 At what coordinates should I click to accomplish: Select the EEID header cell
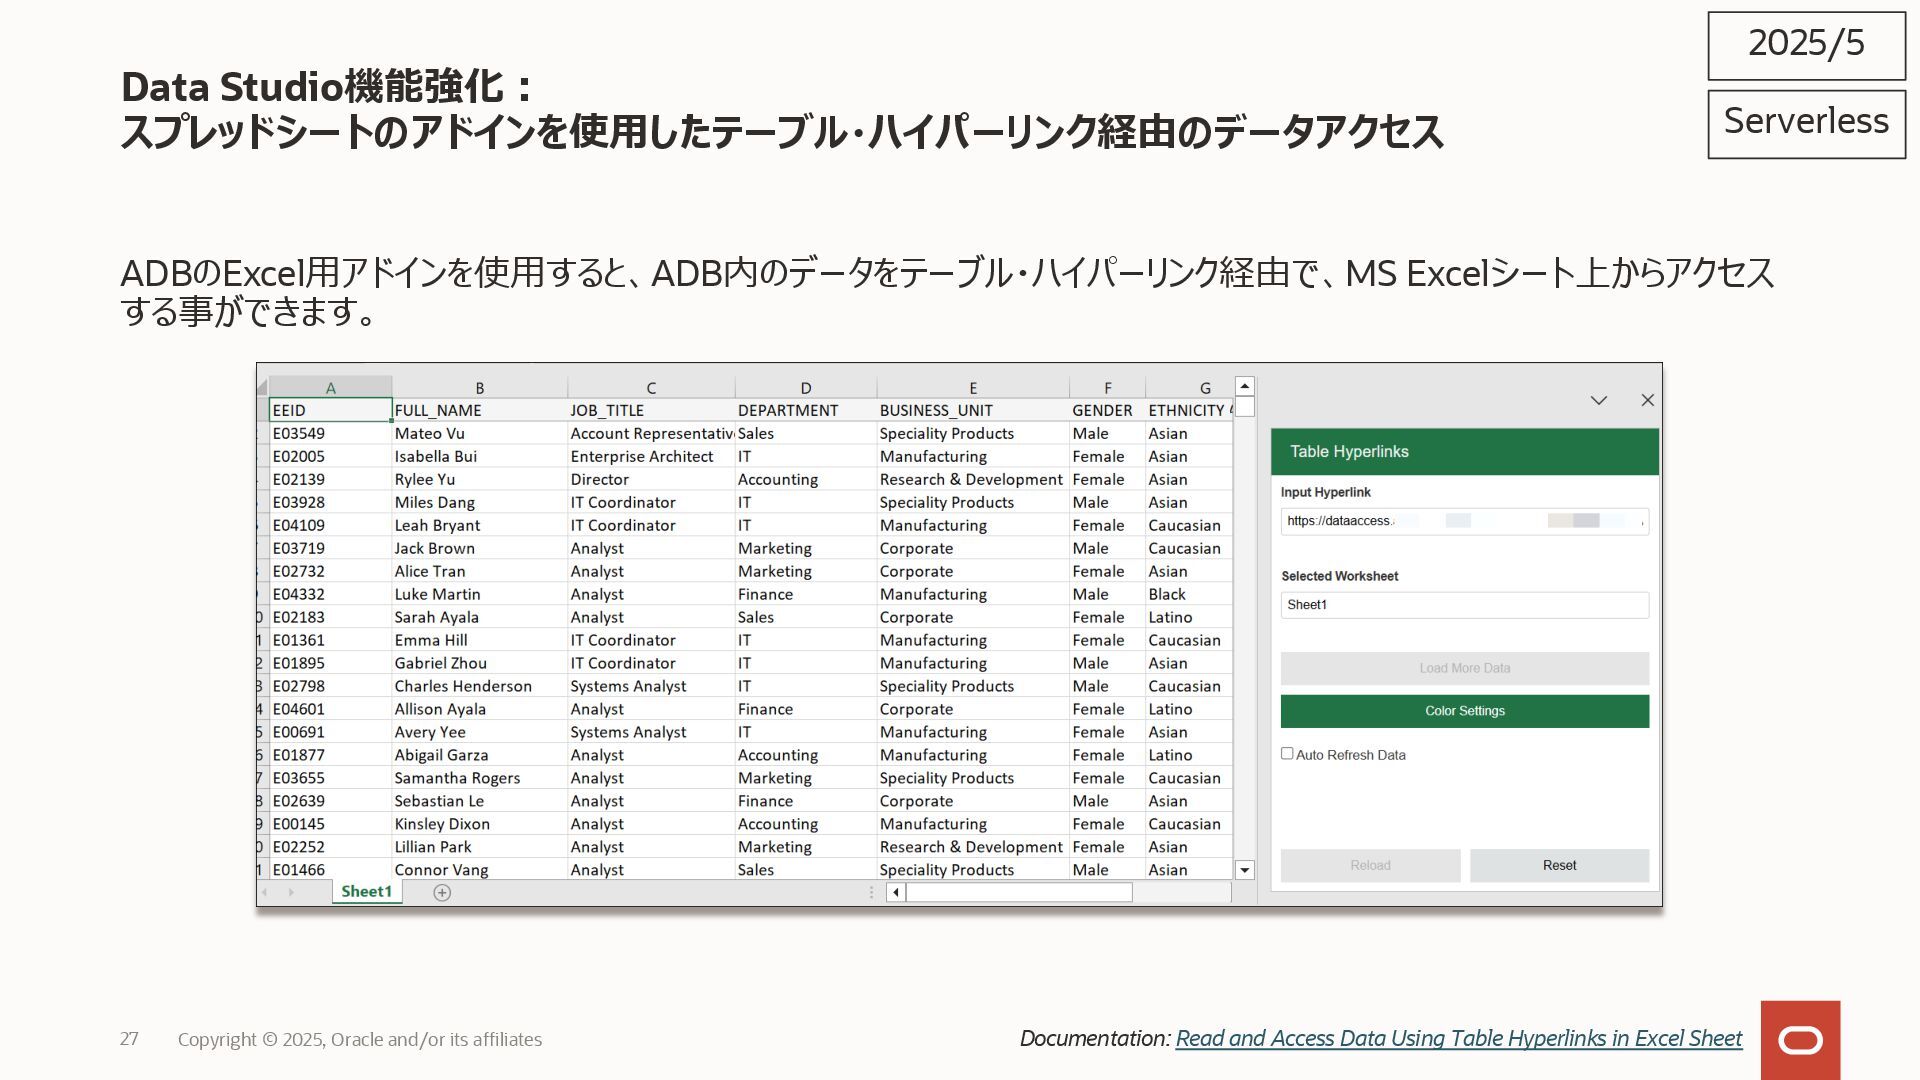[x=330, y=410]
